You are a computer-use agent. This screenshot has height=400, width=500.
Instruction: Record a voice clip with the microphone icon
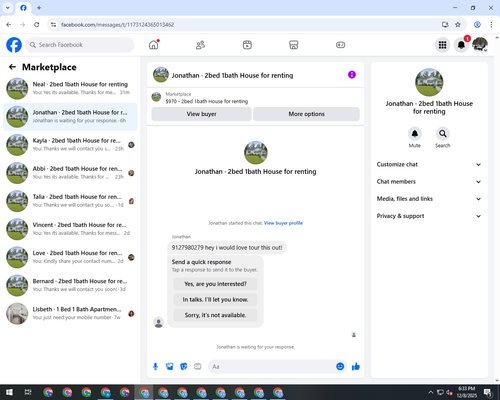(155, 367)
